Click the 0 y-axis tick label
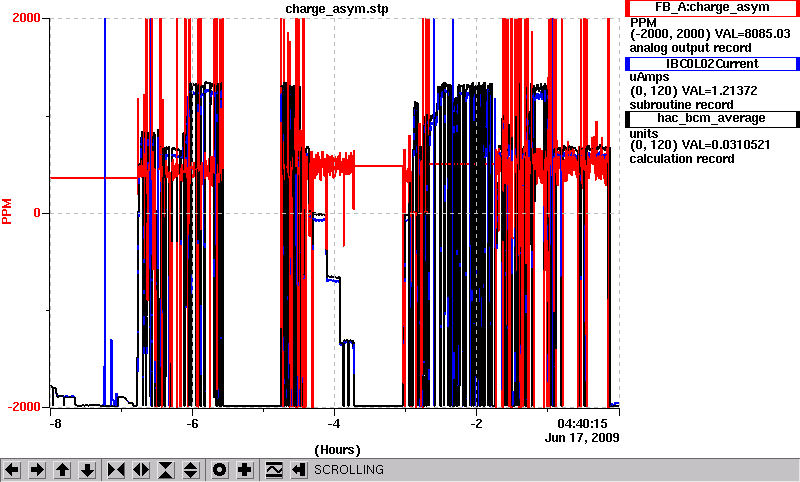This screenshot has width=800, height=482. 37,213
